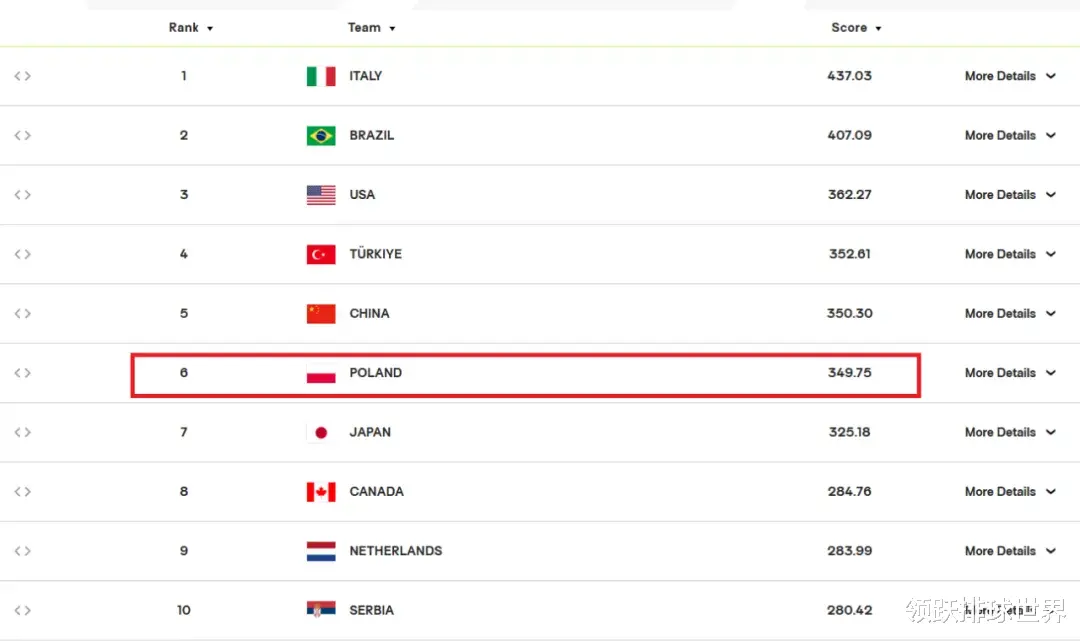Expand More Details for Italy

click(x=1010, y=76)
